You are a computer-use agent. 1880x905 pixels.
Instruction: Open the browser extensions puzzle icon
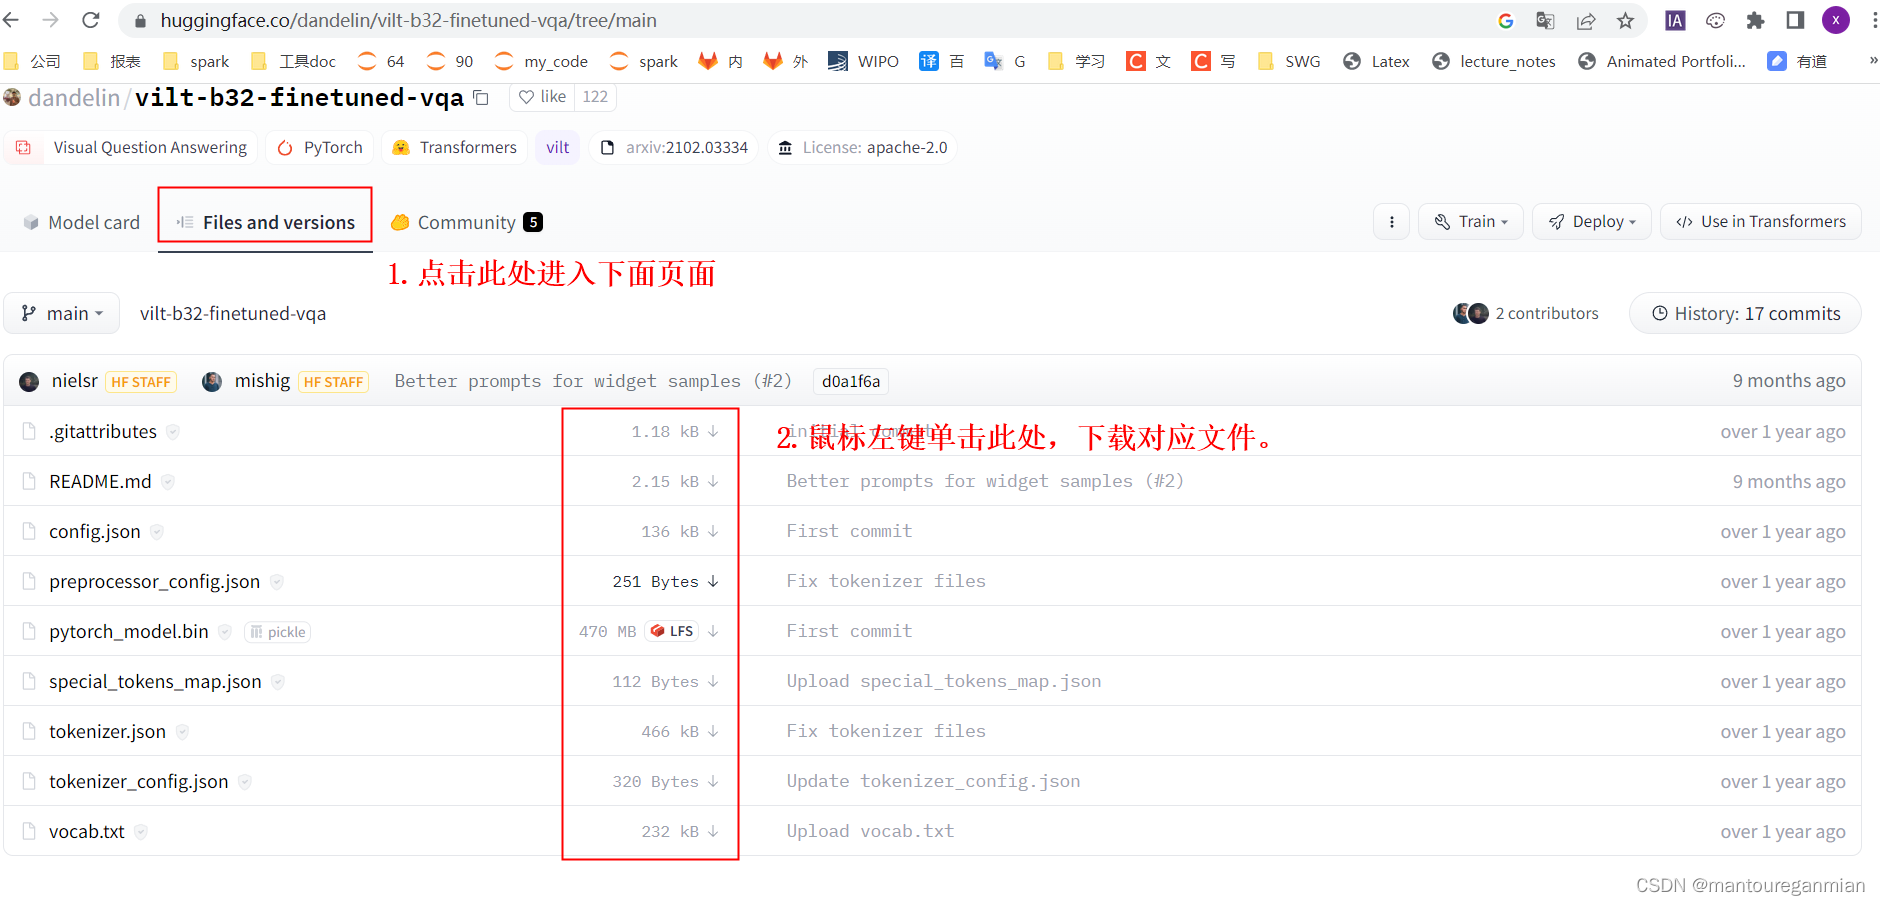pos(1755,20)
